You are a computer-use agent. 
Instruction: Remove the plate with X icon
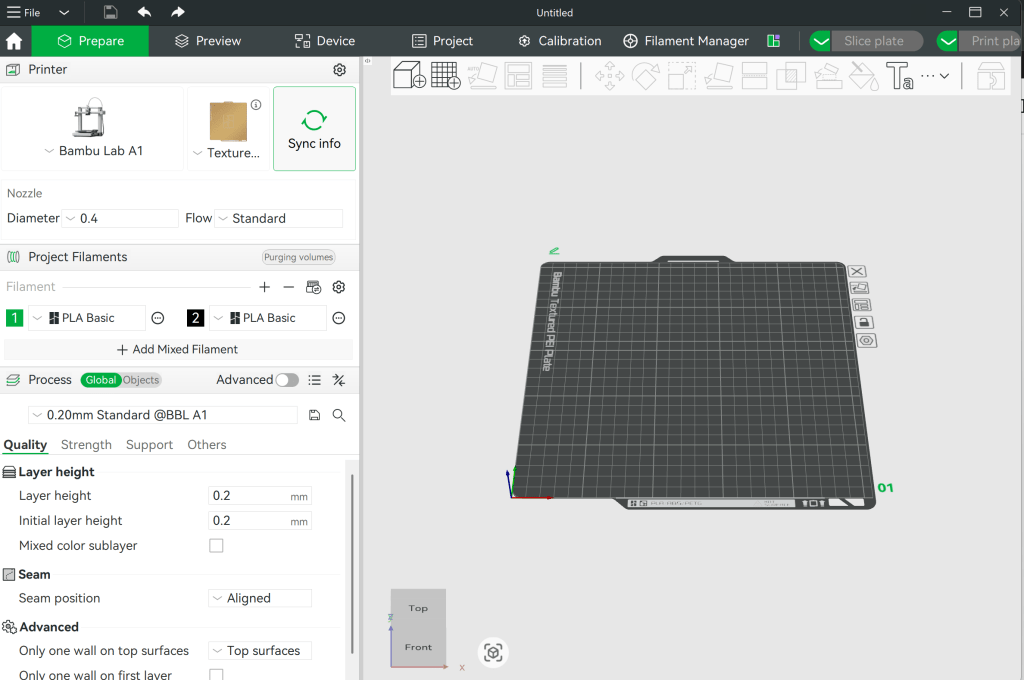point(857,271)
